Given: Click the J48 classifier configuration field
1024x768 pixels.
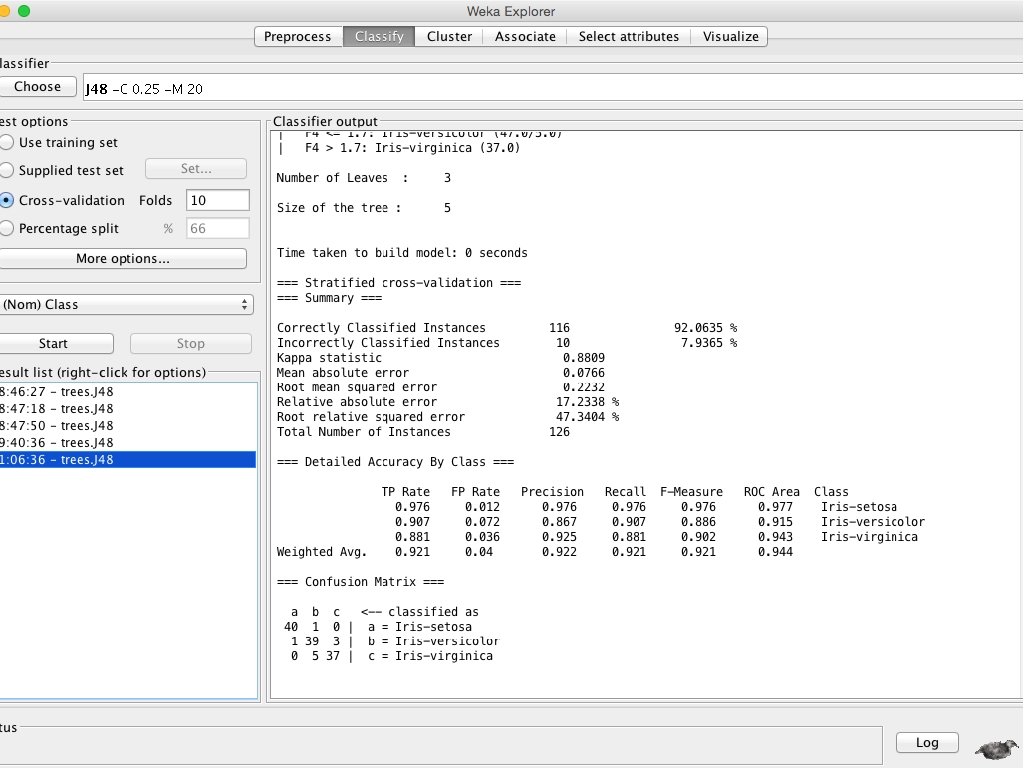Looking at the screenshot, I should pyautogui.click(x=550, y=88).
